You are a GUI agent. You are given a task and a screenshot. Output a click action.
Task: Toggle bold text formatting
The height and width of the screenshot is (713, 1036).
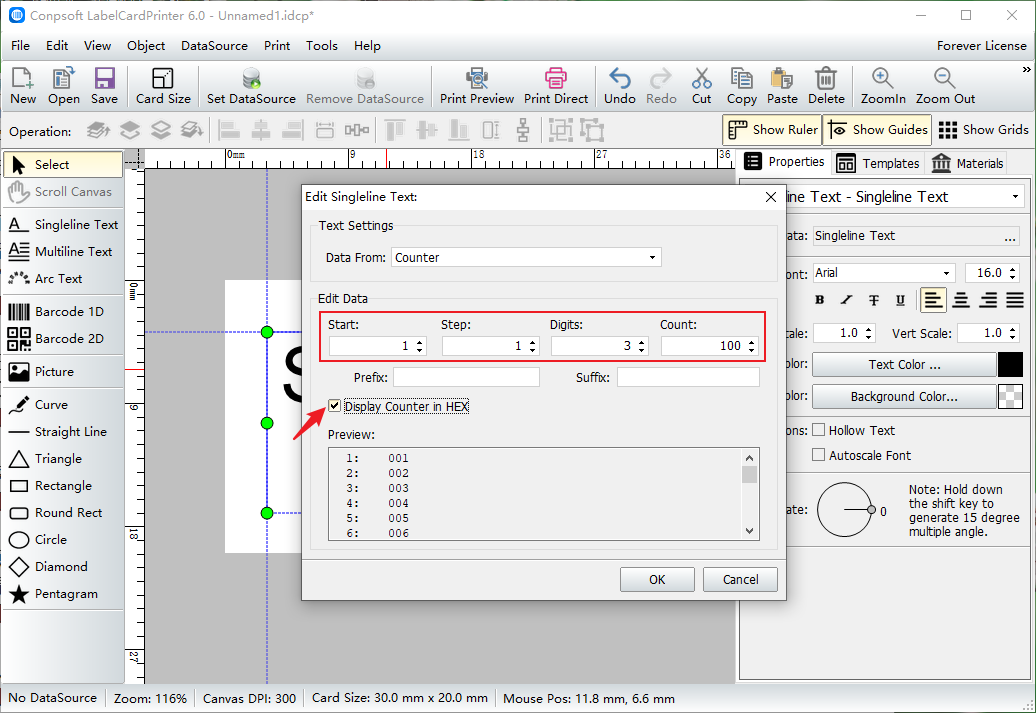point(820,300)
